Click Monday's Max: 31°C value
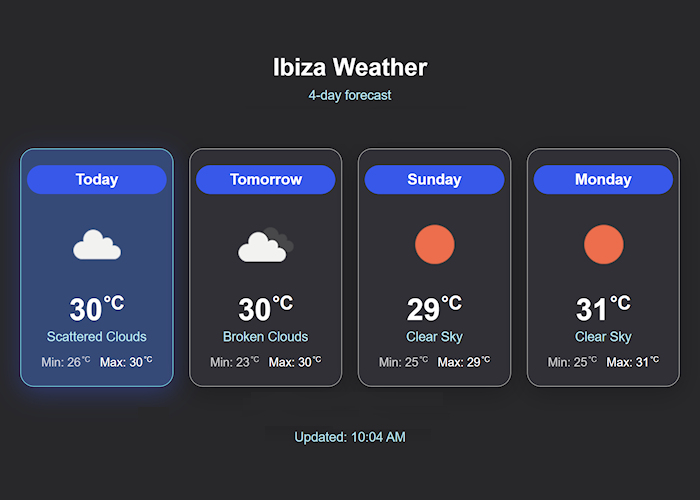This screenshot has width=700, height=500. (632, 362)
